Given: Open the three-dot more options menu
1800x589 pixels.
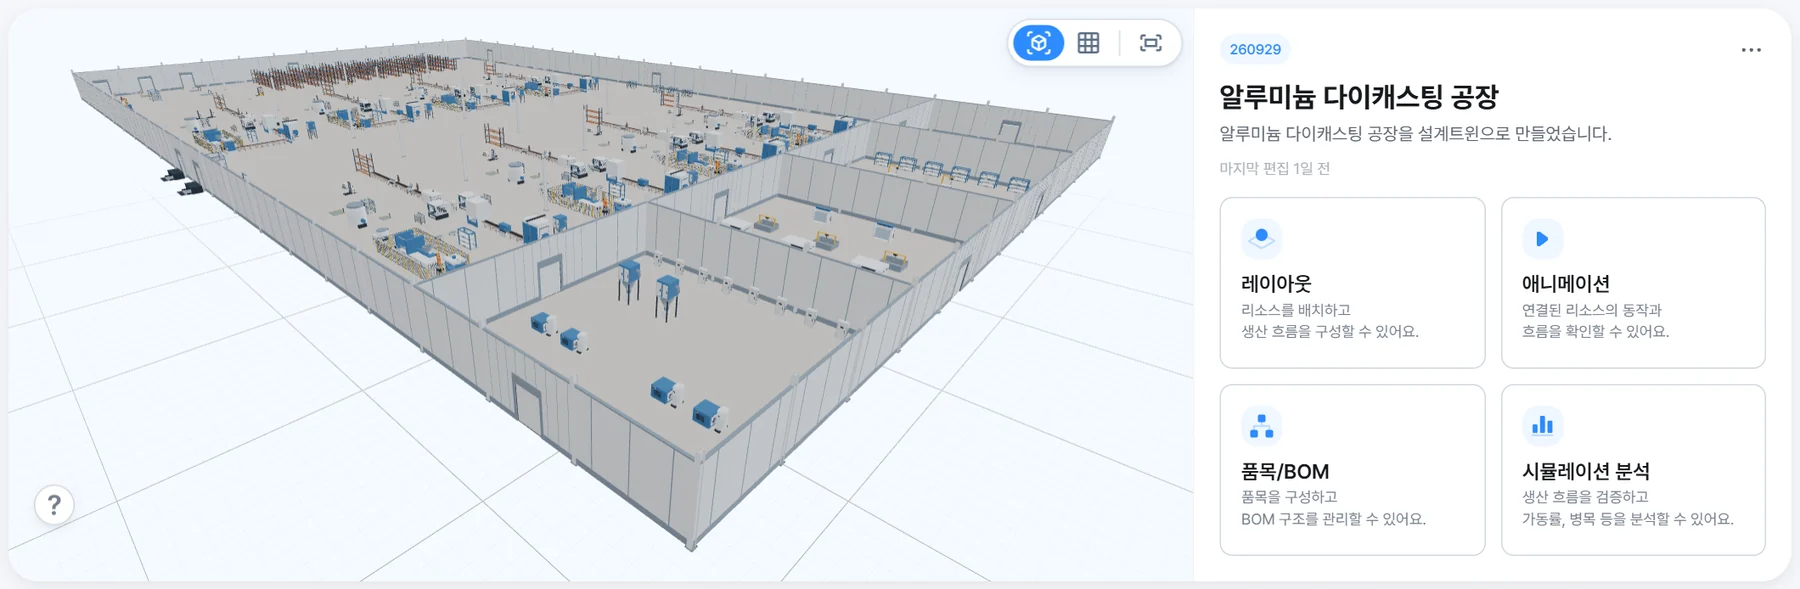Looking at the screenshot, I should [x=1751, y=50].
